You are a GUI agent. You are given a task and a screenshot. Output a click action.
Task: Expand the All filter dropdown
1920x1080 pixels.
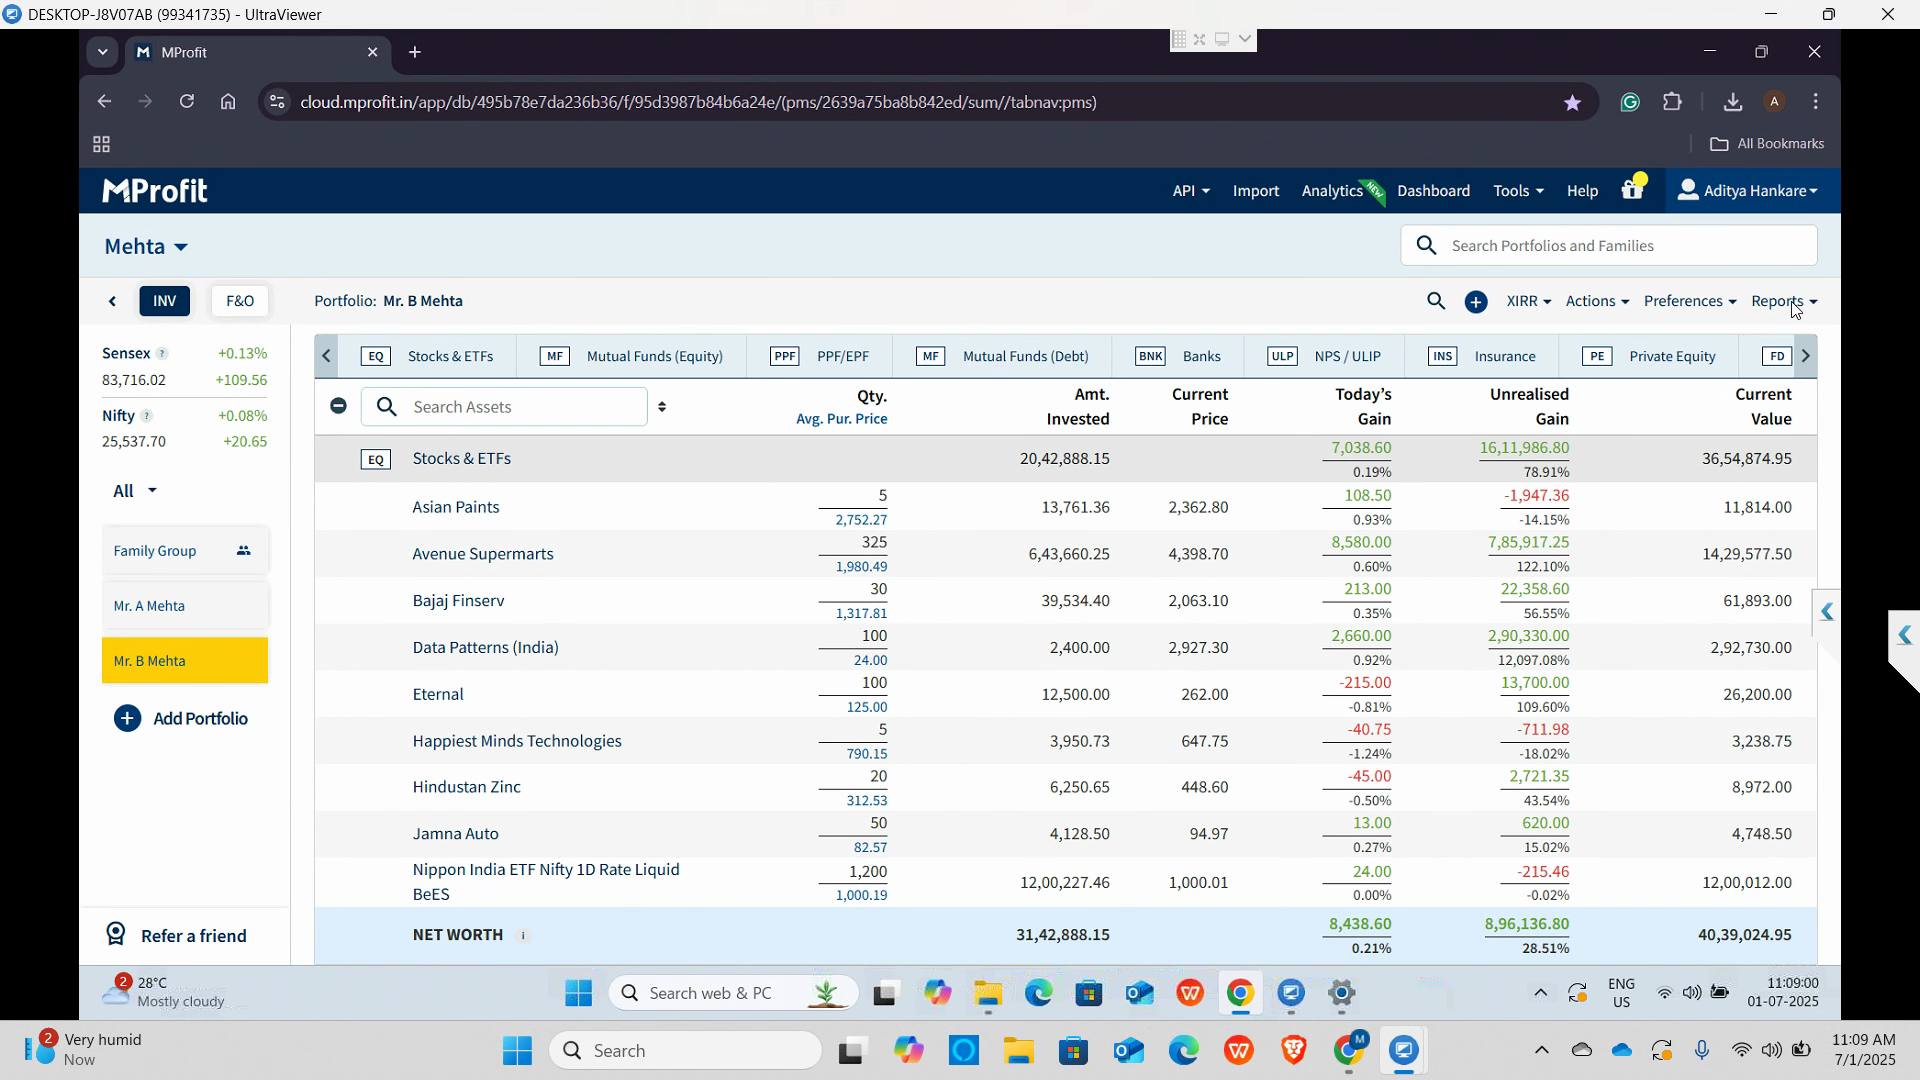tap(135, 491)
